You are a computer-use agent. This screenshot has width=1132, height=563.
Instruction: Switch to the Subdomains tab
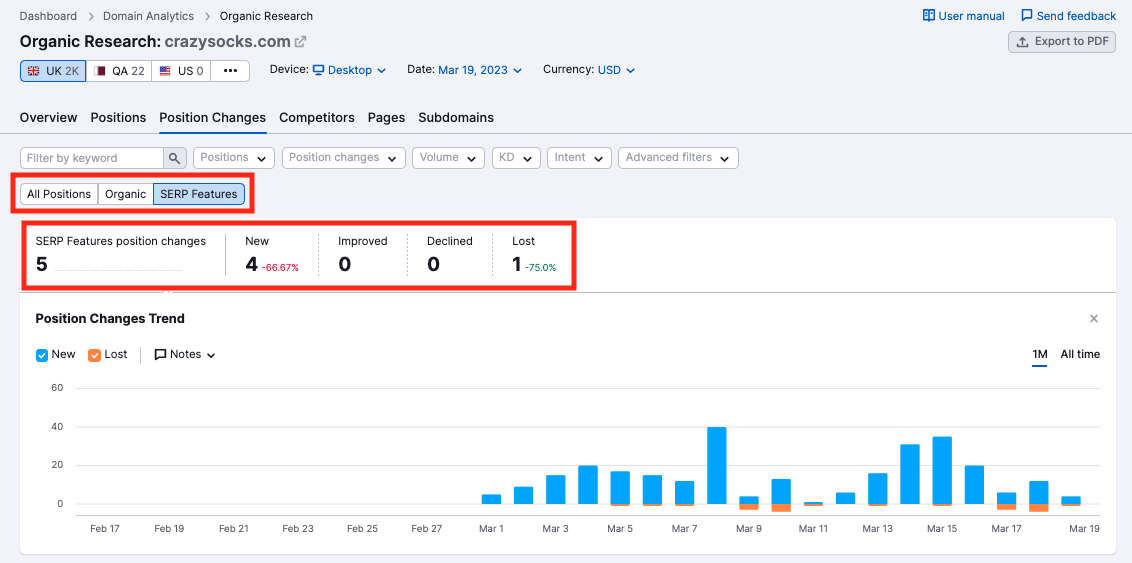click(456, 118)
